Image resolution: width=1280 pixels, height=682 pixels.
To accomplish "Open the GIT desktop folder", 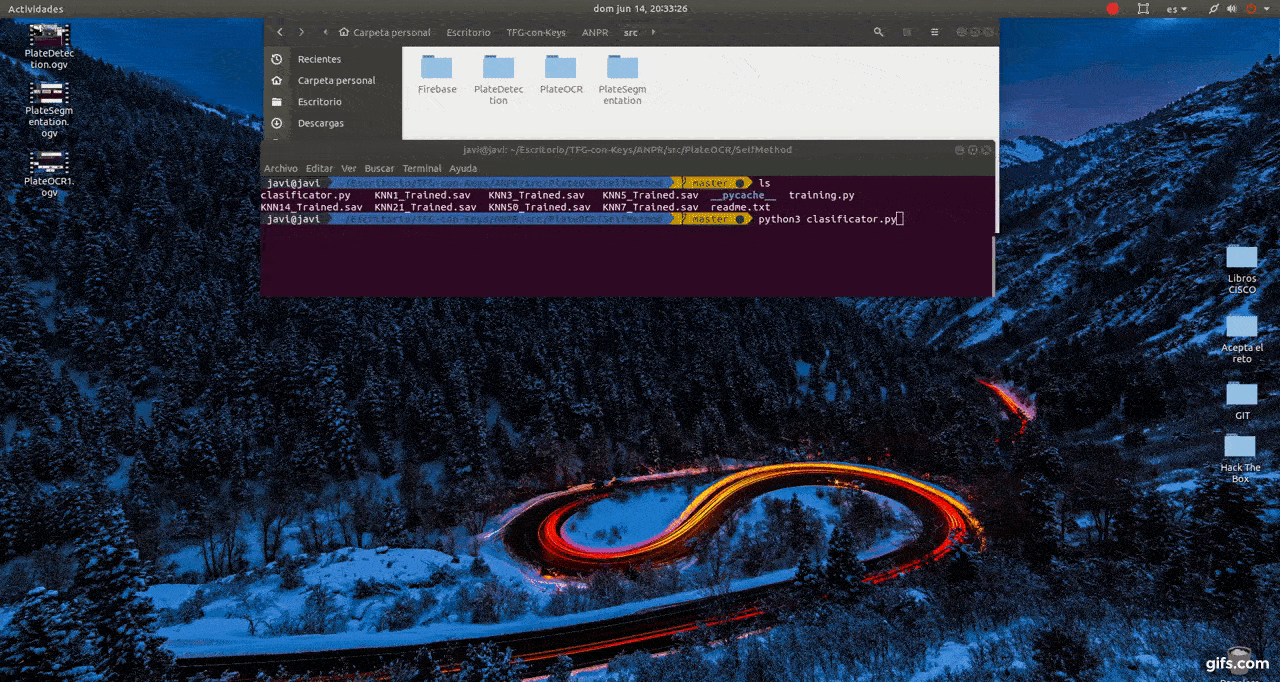I will pyautogui.click(x=1241, y=400).
